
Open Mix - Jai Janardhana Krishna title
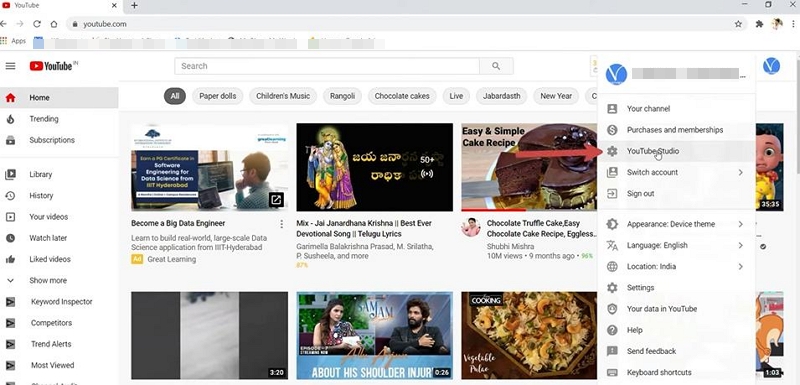pyautogui.click(x=364, y=228)
